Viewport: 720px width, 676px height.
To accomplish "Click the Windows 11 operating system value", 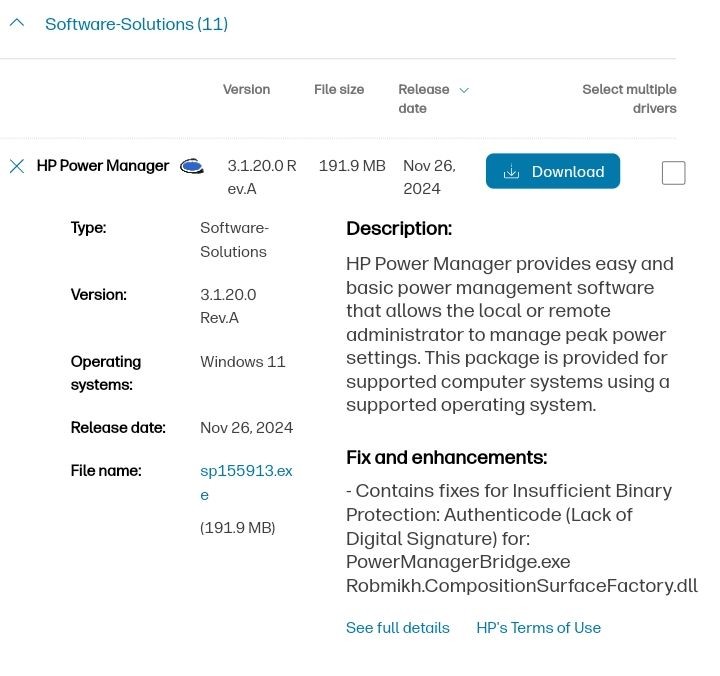I will [242, 362].
